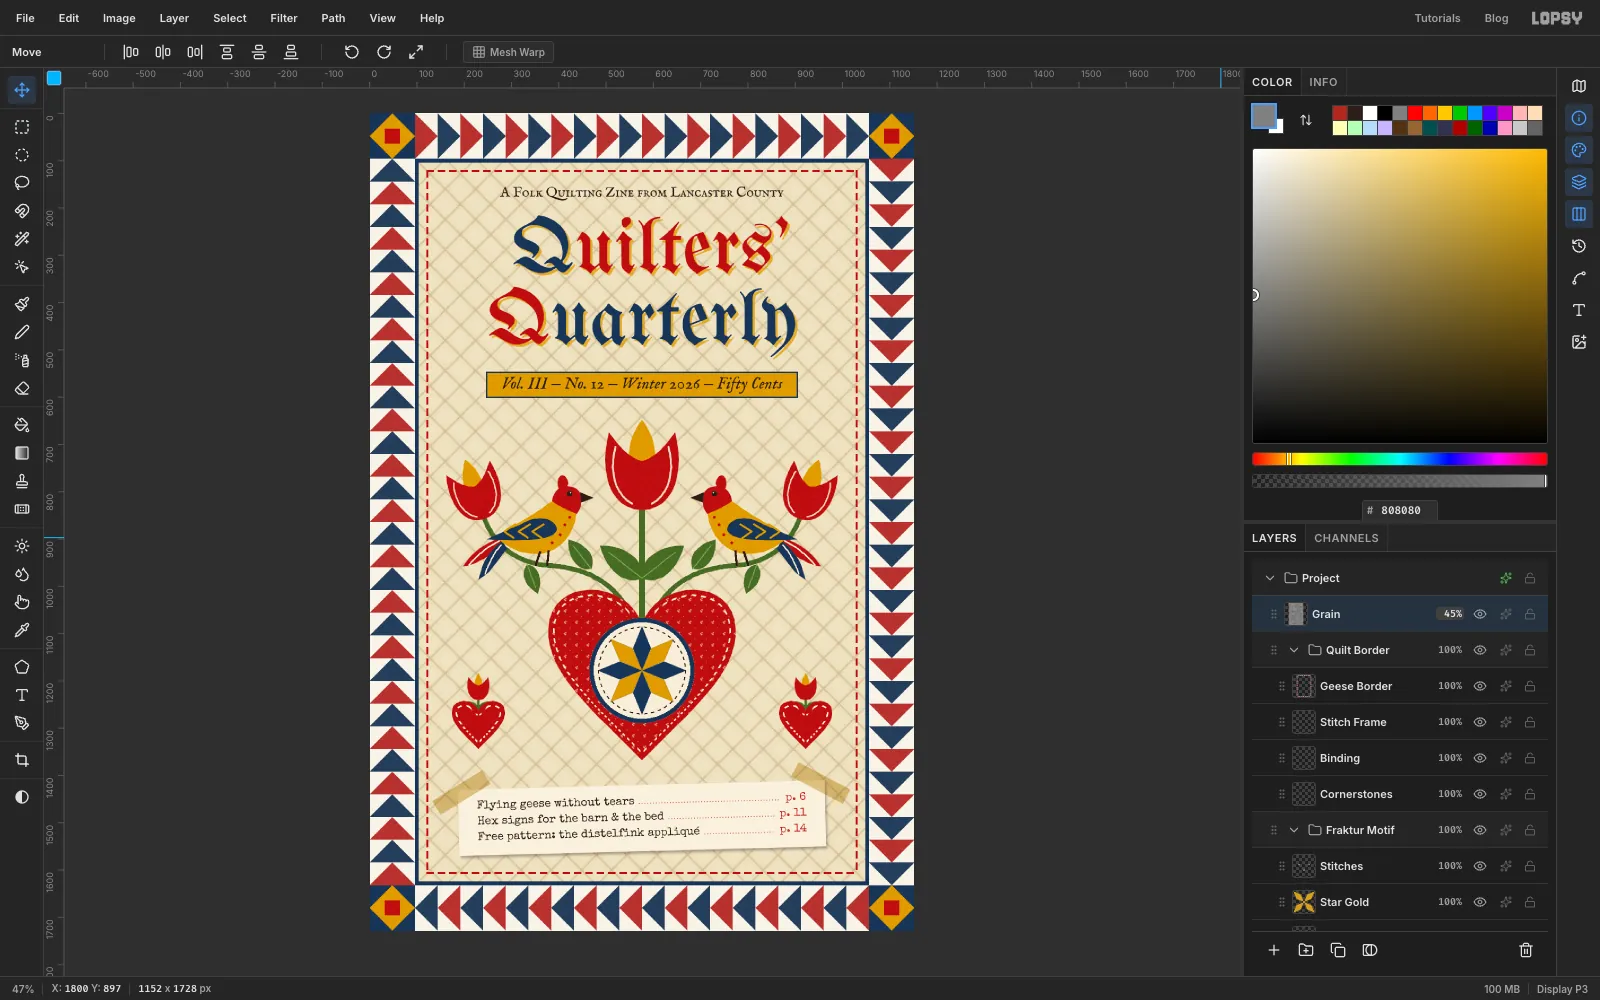Hide the Stitch Frame layer
The image size is (1600, 1000).
click(1480, 722)
